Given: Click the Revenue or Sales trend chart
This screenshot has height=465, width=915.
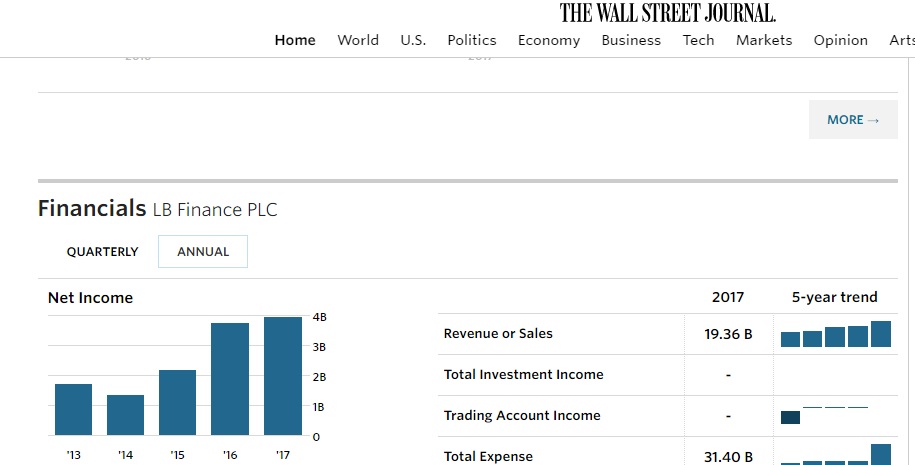Looking at the screenshot, I should tap(836, 334).
